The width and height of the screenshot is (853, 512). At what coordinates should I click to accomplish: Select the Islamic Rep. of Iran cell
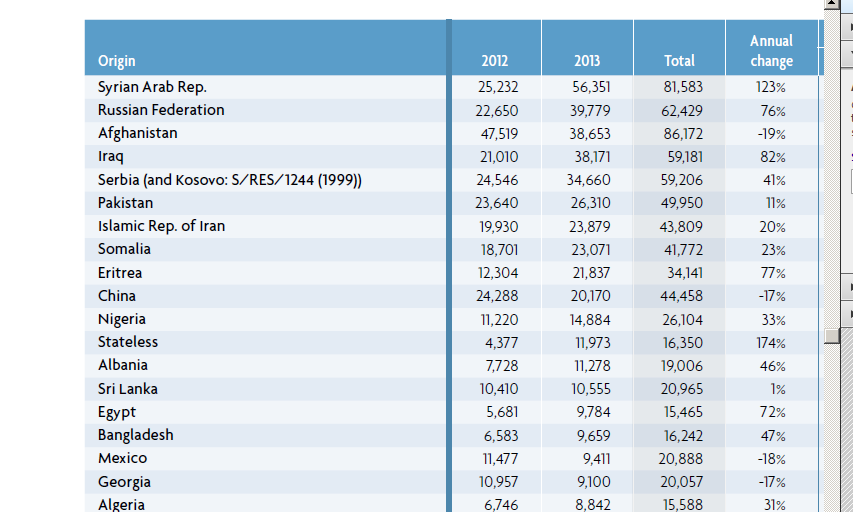coord(161,226)
